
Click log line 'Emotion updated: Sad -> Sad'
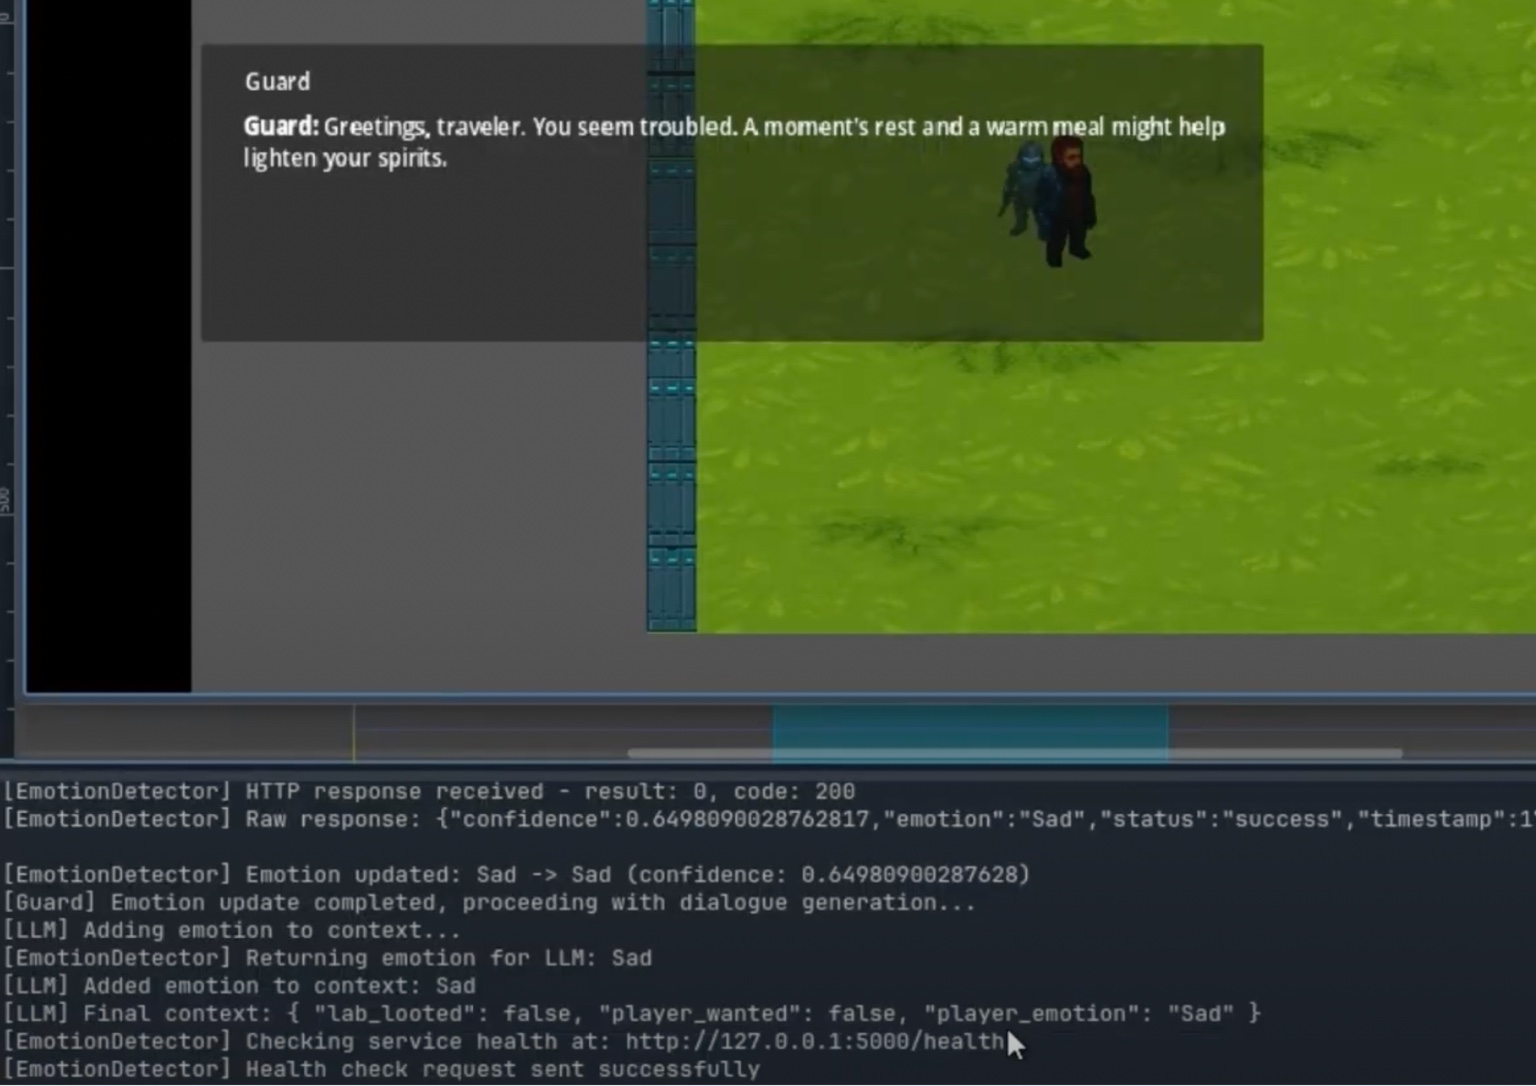tap(516, 875)
